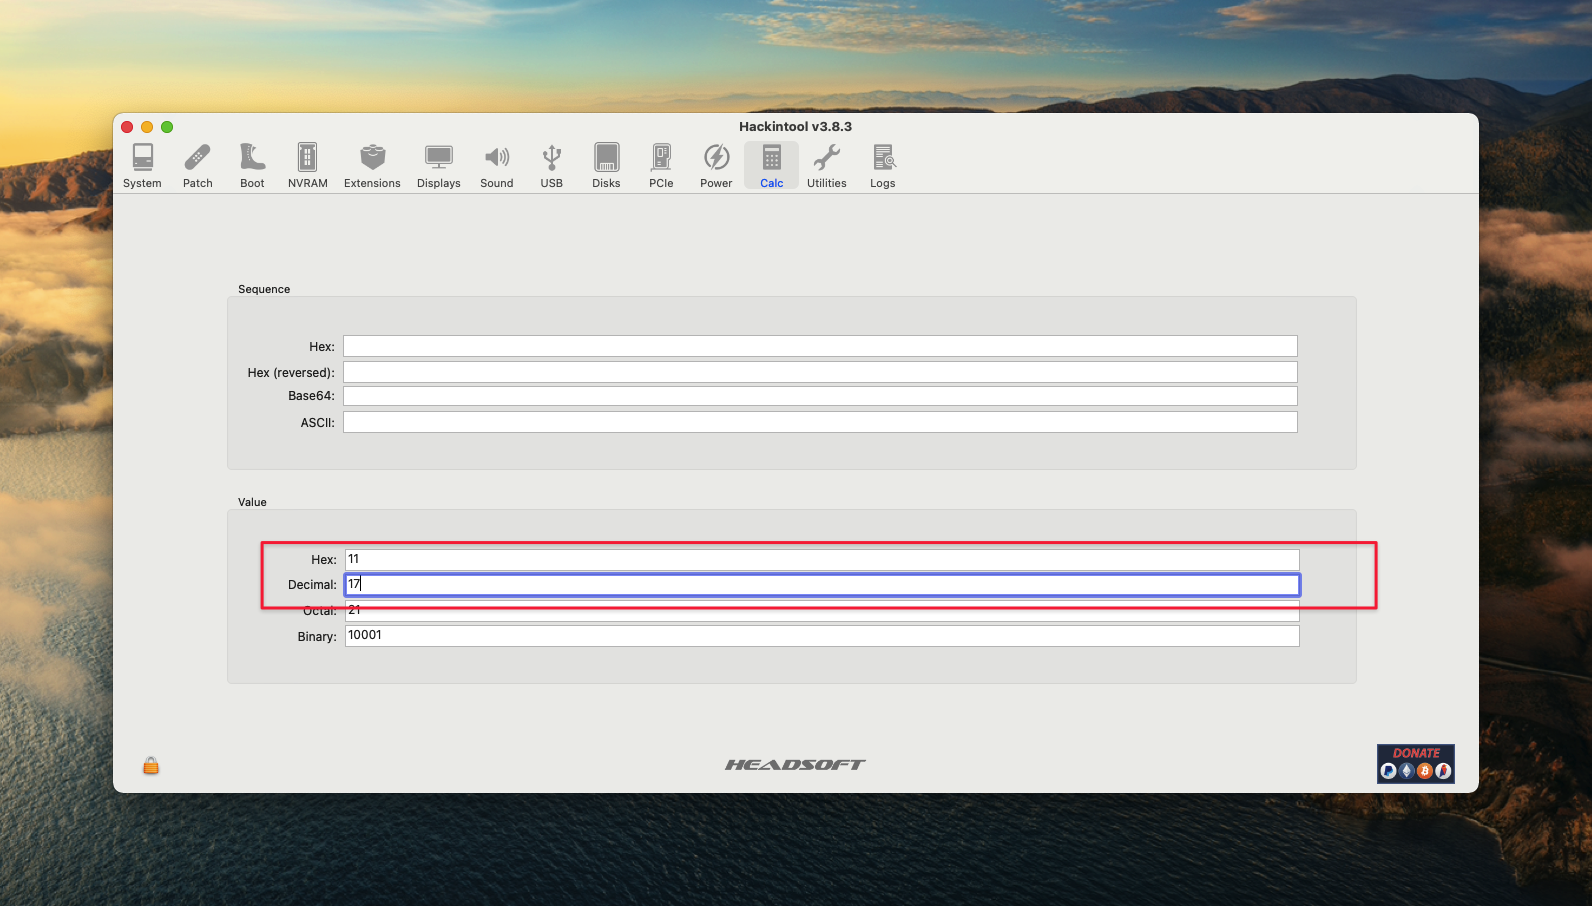Click in the ASCII sequence field
The height and width of the screenshot is (906, 1592).
click(x=820, y=422)
